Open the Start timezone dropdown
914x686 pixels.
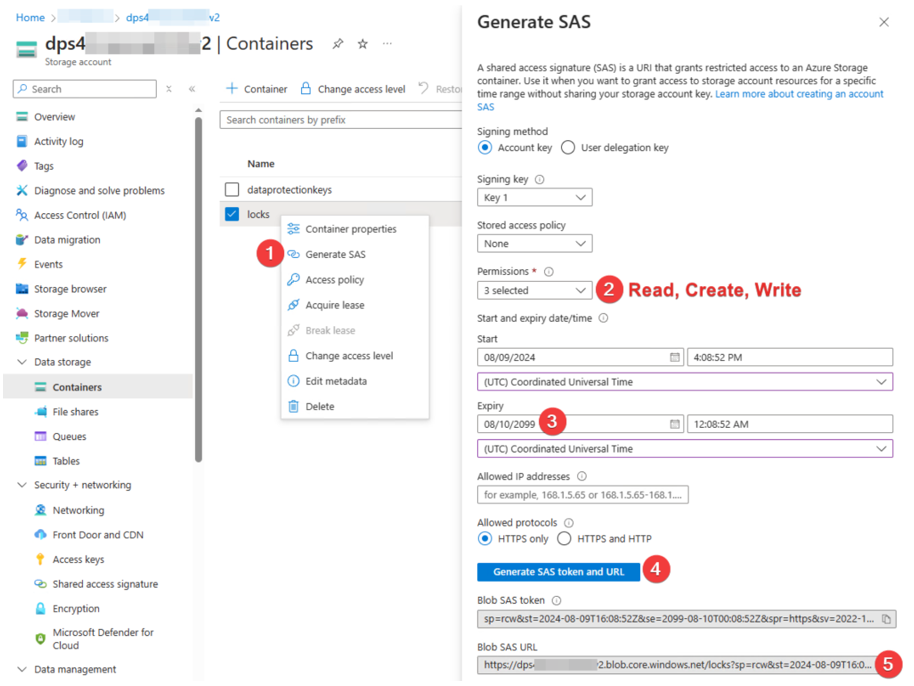(685, 382)
